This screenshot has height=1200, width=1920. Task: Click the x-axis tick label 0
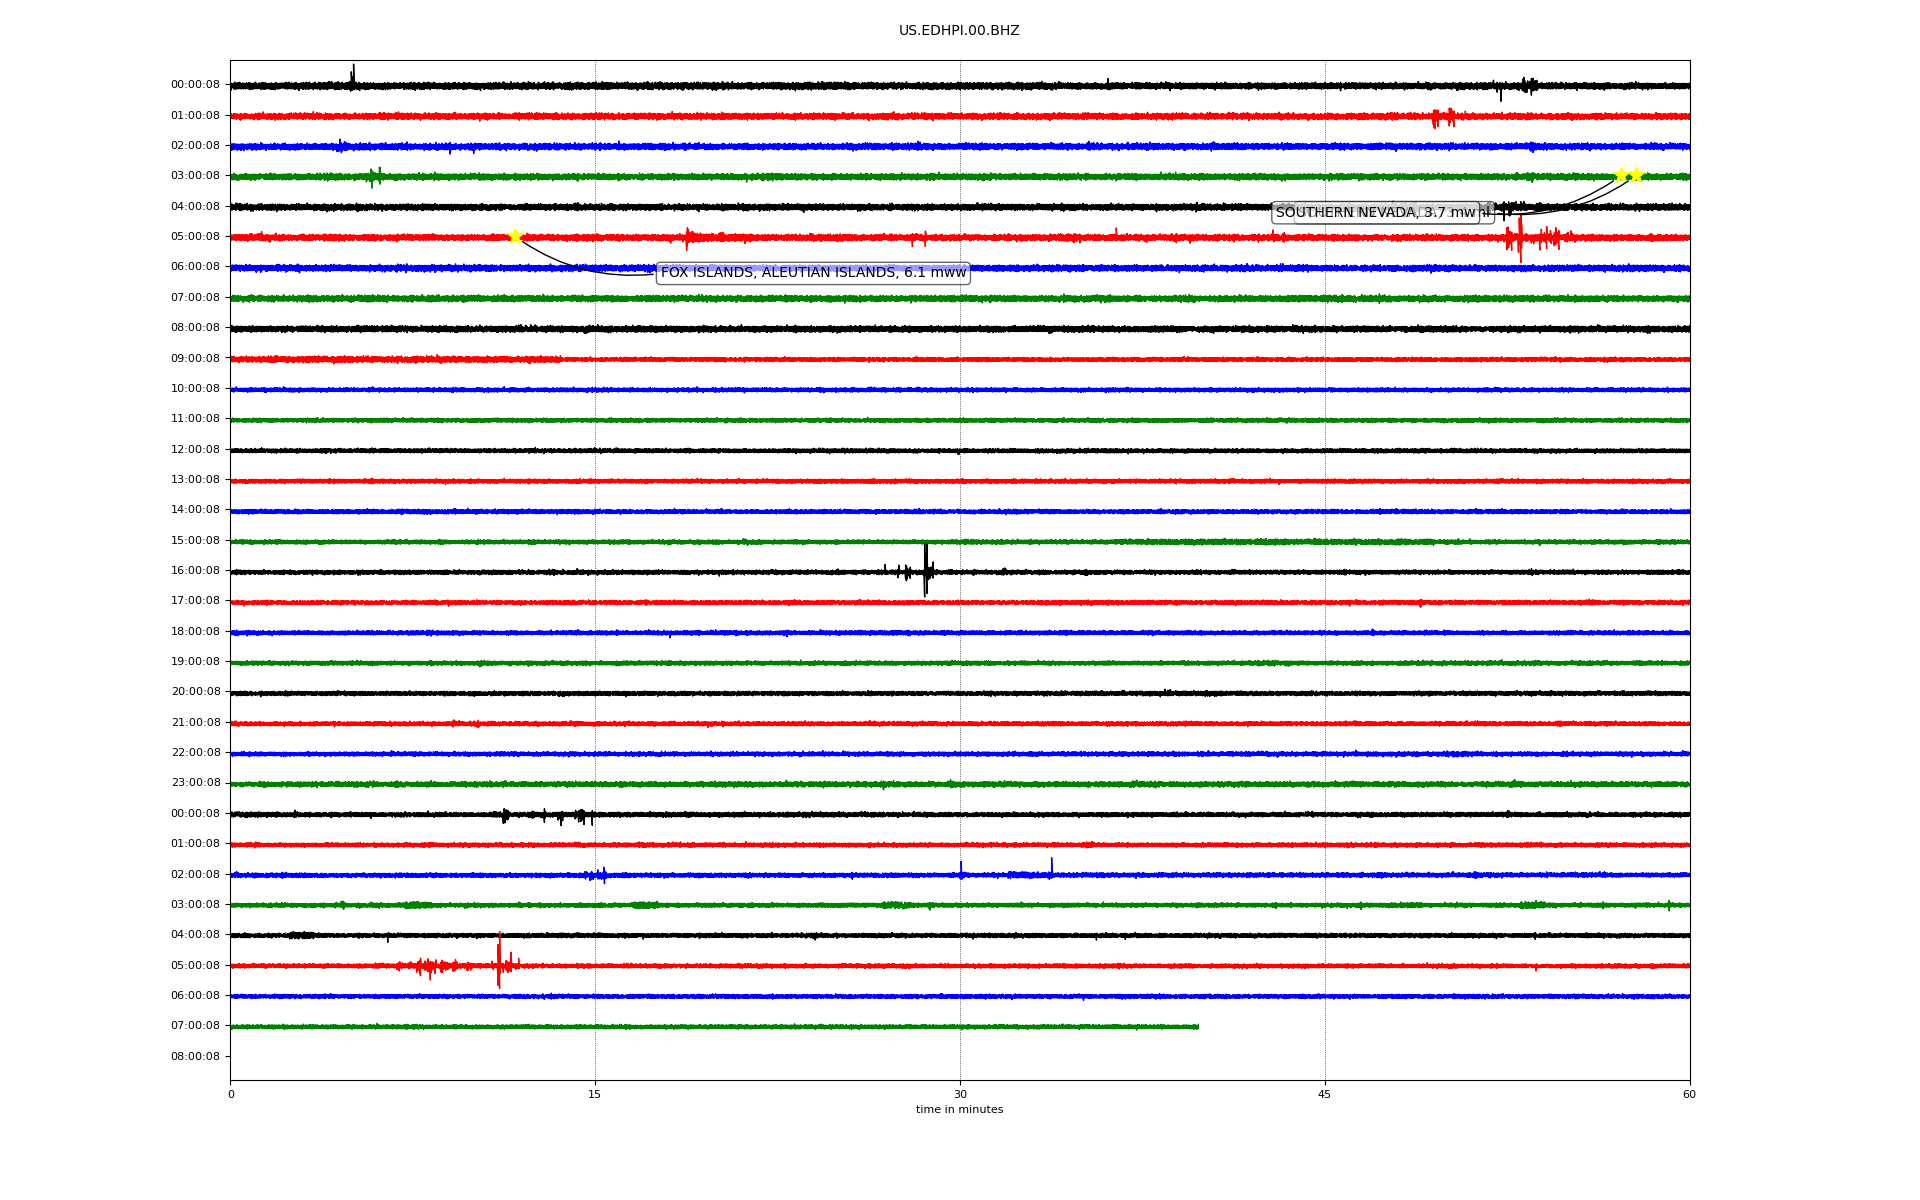pos(231,1094)
